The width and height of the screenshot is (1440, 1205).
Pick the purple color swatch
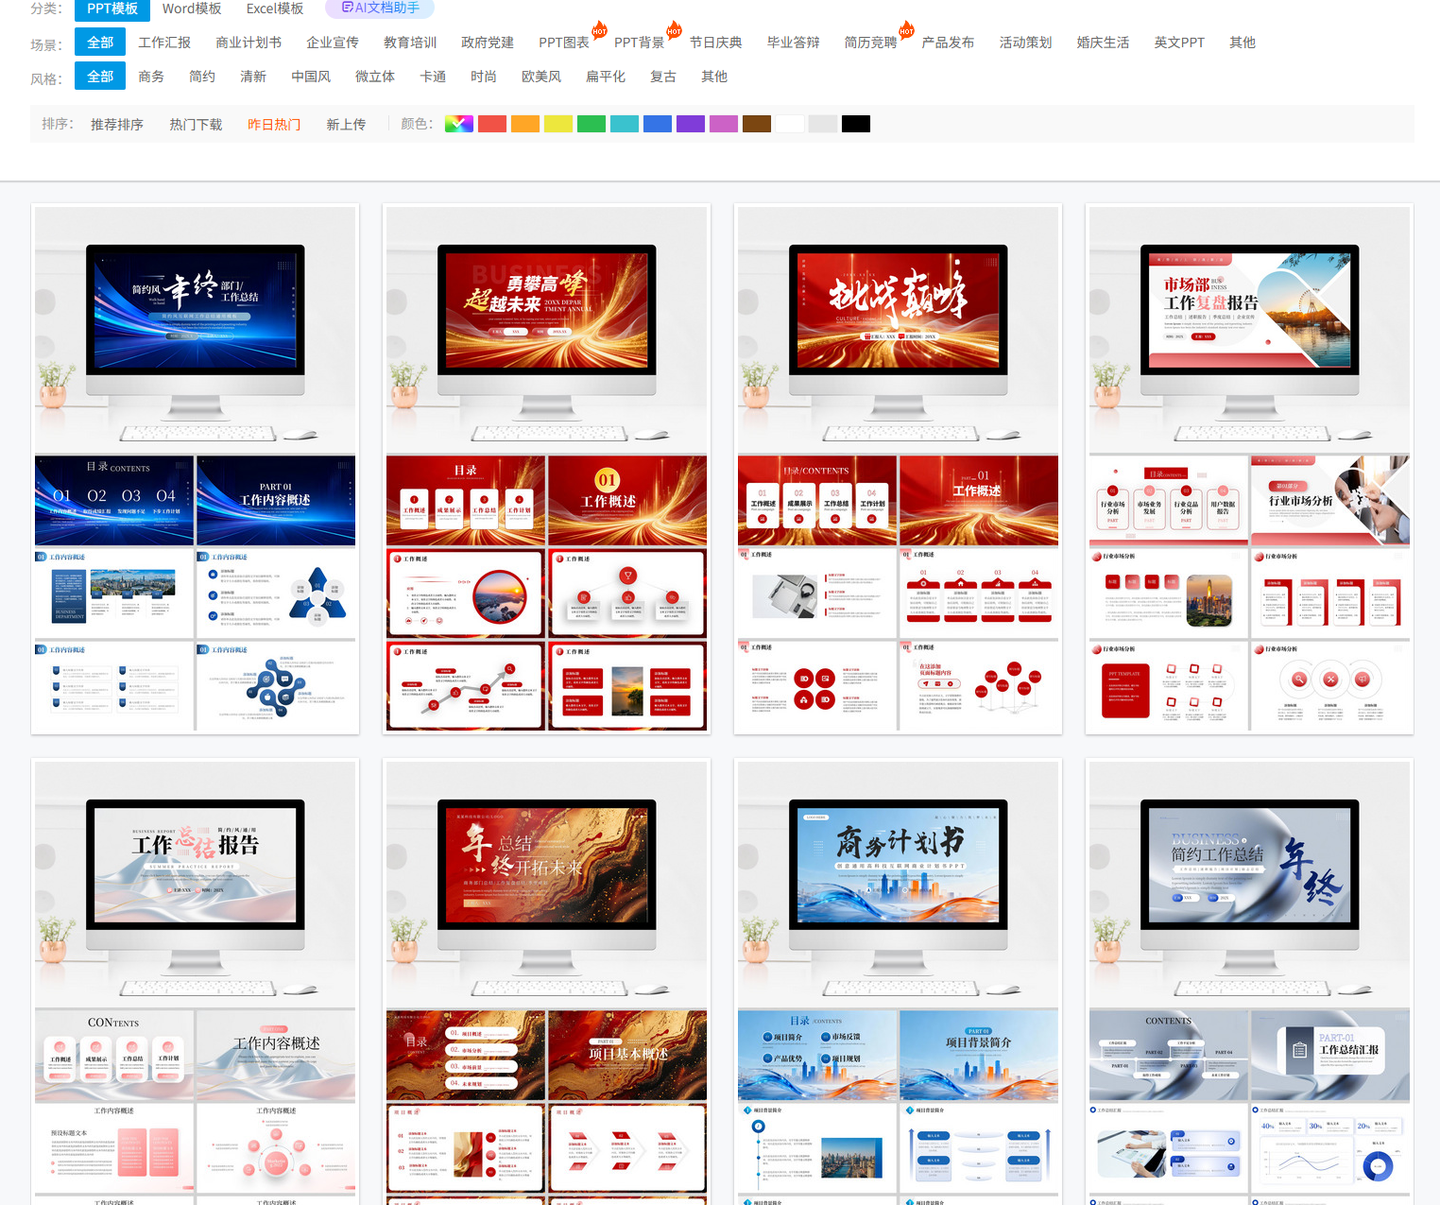690,124
